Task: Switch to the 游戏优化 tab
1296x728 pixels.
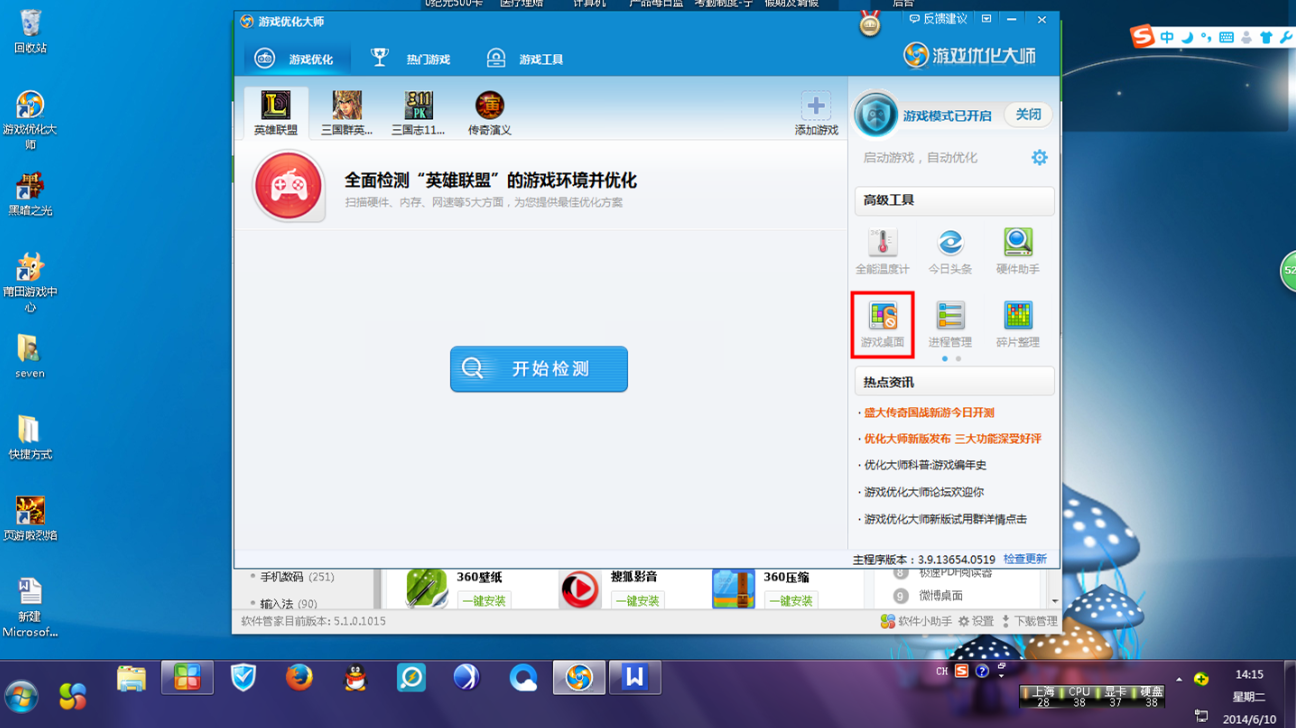Action: (x=297, y=59)
